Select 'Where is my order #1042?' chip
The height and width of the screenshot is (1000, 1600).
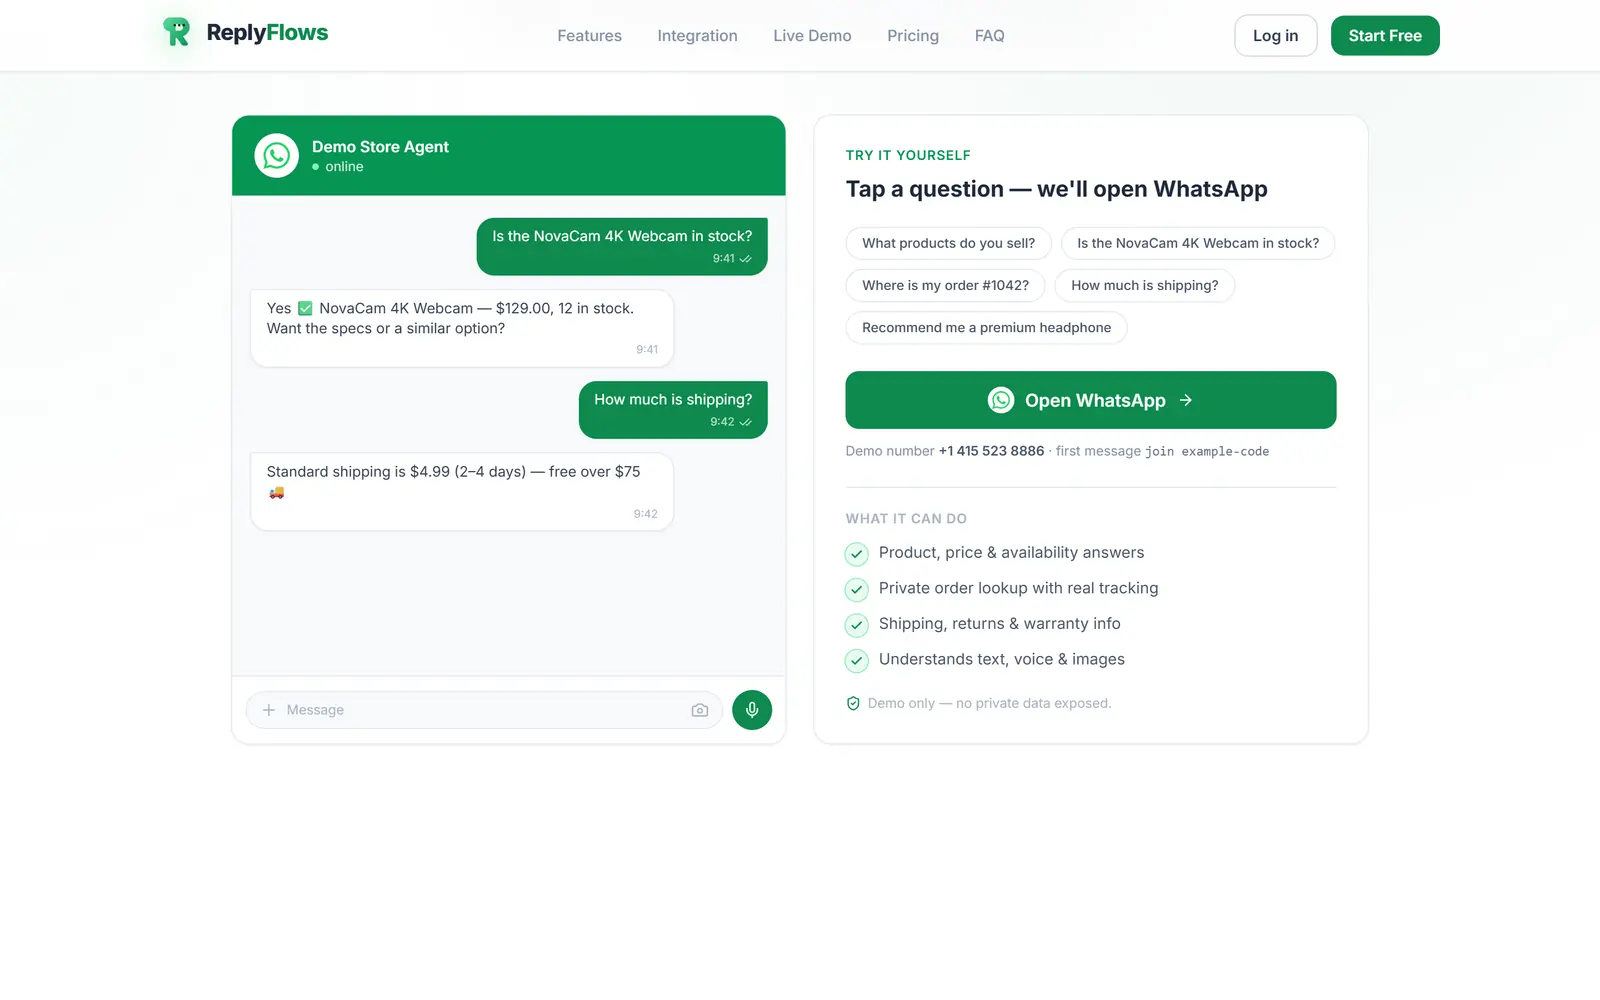945,285
